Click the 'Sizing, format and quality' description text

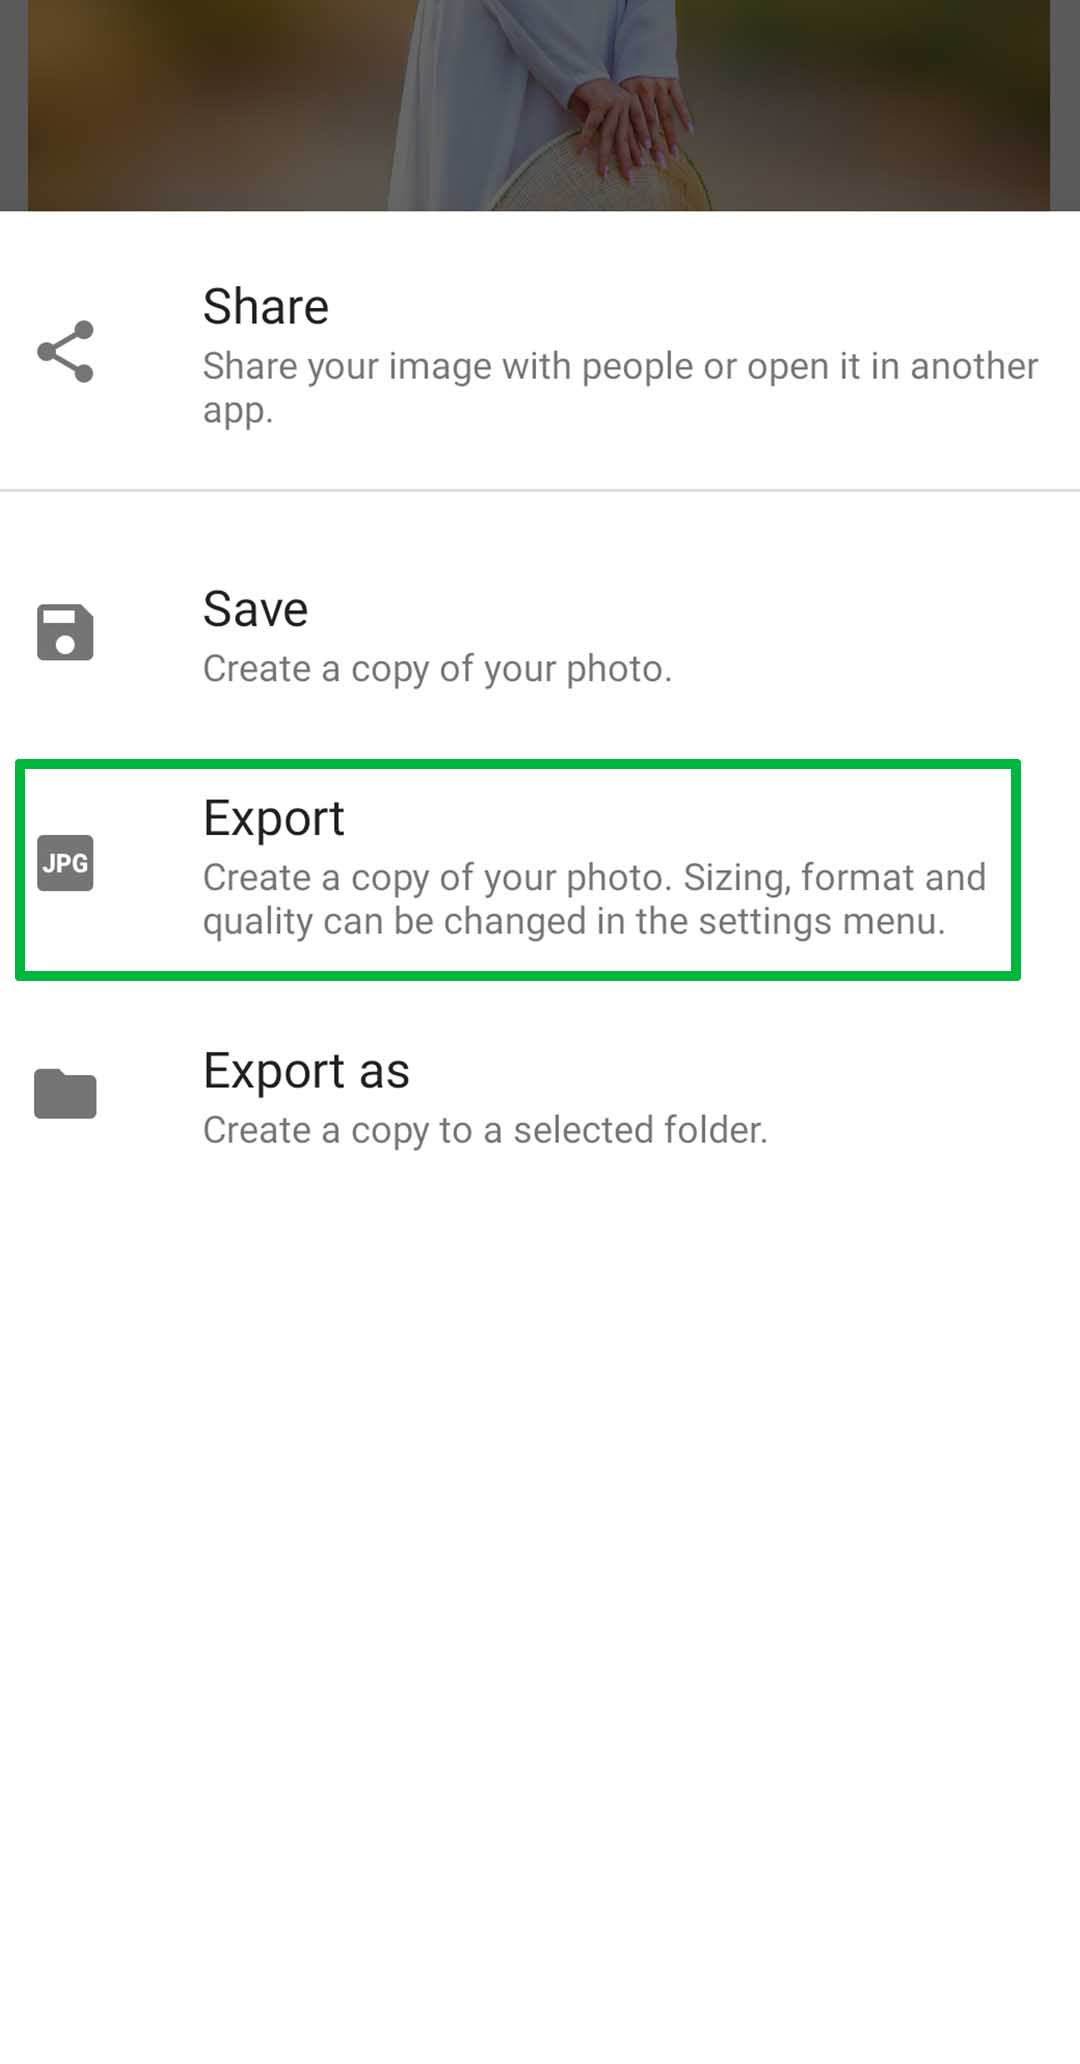(x=594, y=899)
